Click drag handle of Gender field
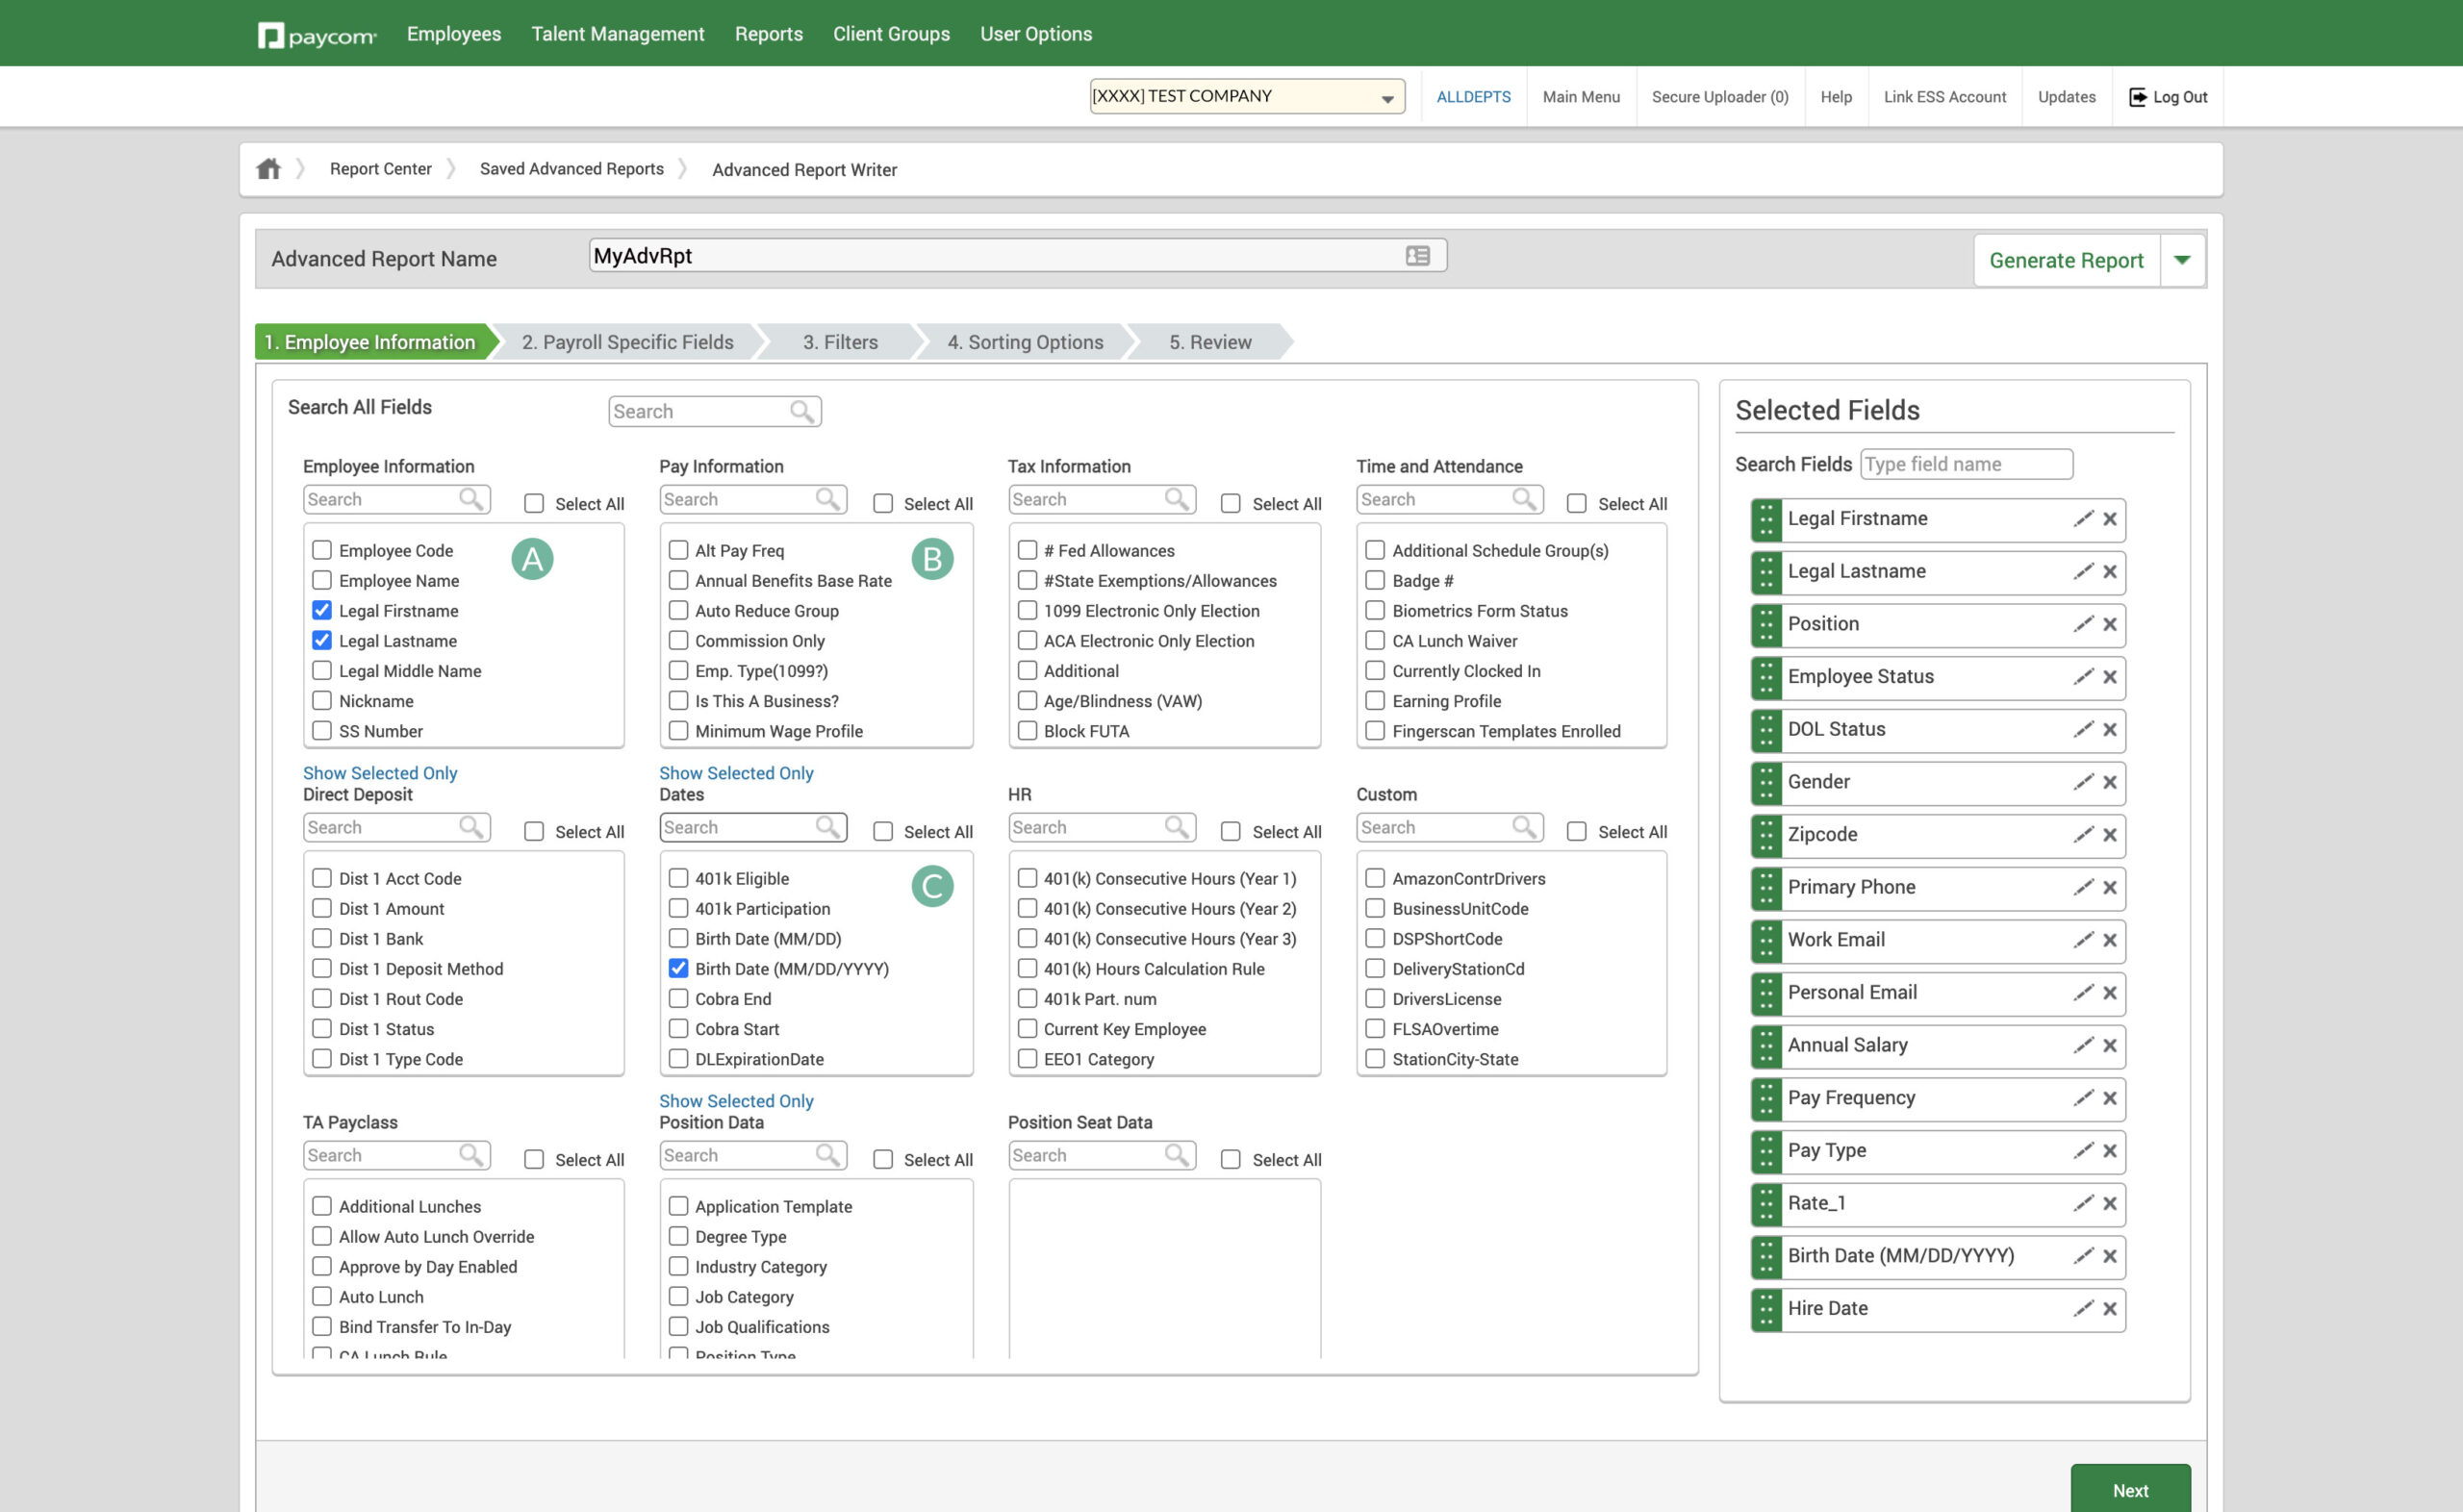The image size is (2463, 1512). click(1767, 783)
